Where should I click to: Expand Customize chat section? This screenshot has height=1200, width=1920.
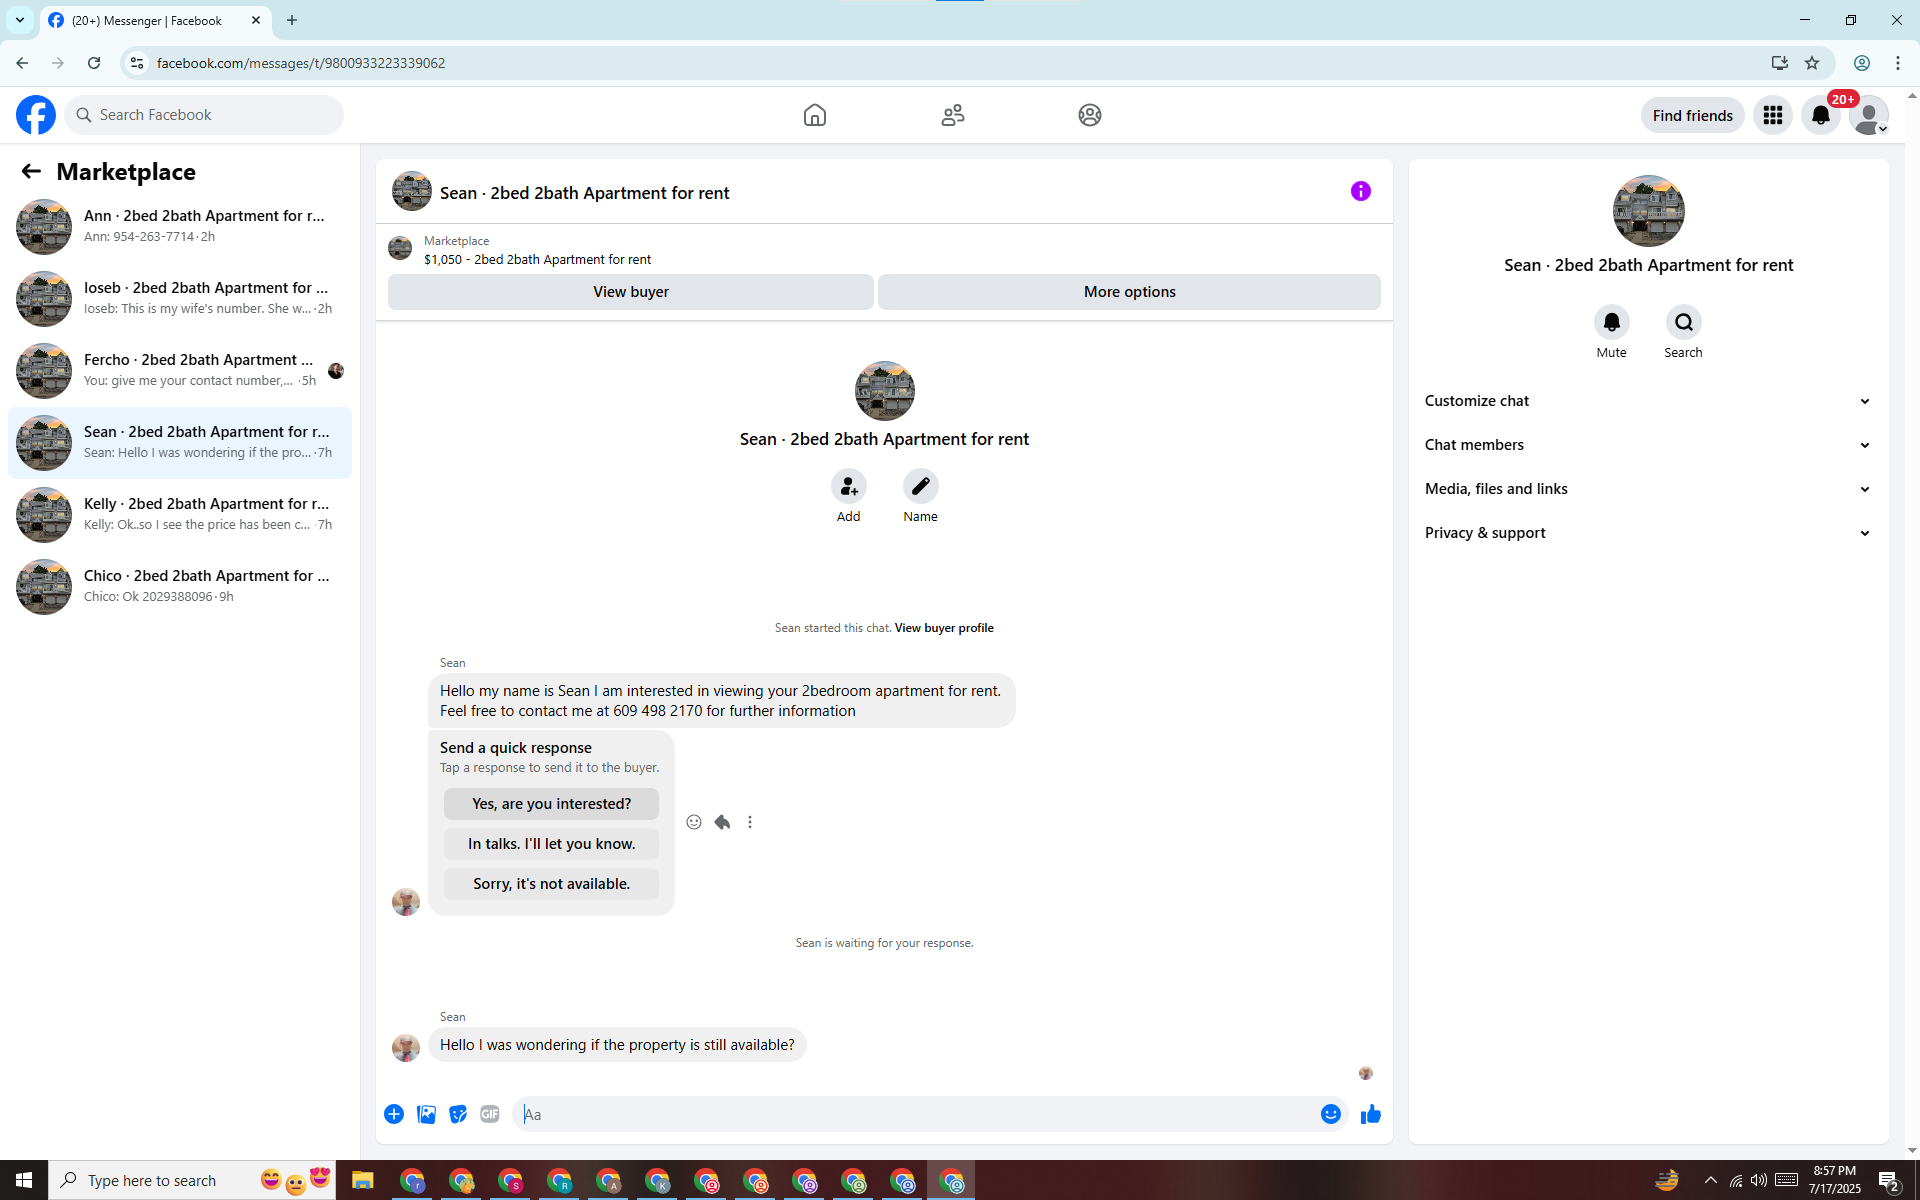pyautogui.click(x=1649, y=401)
